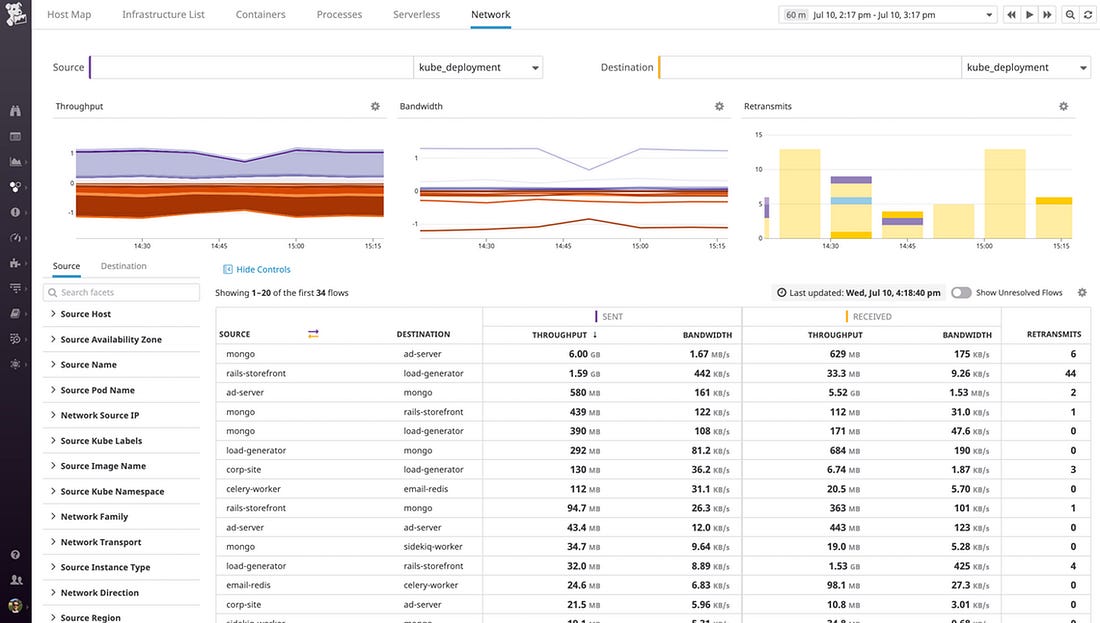Viewport: 1100px width, 623px height.
Task: Switch to the Containers tab
Action: (x=260, y=14)
